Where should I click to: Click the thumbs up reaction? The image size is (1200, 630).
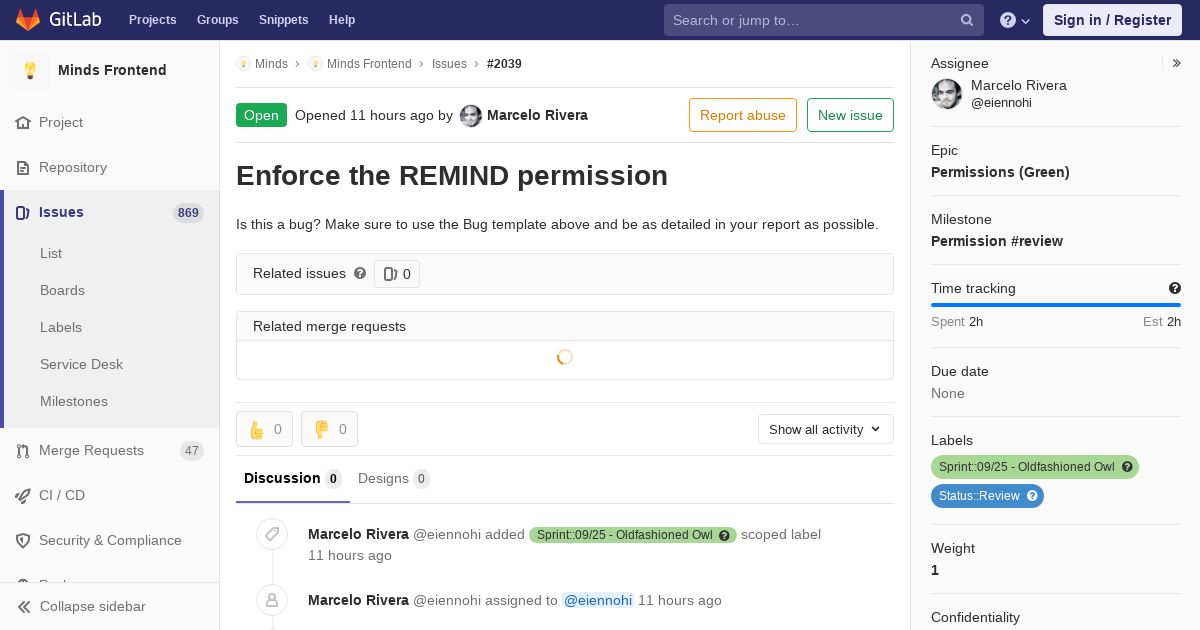tap(264, 429)
